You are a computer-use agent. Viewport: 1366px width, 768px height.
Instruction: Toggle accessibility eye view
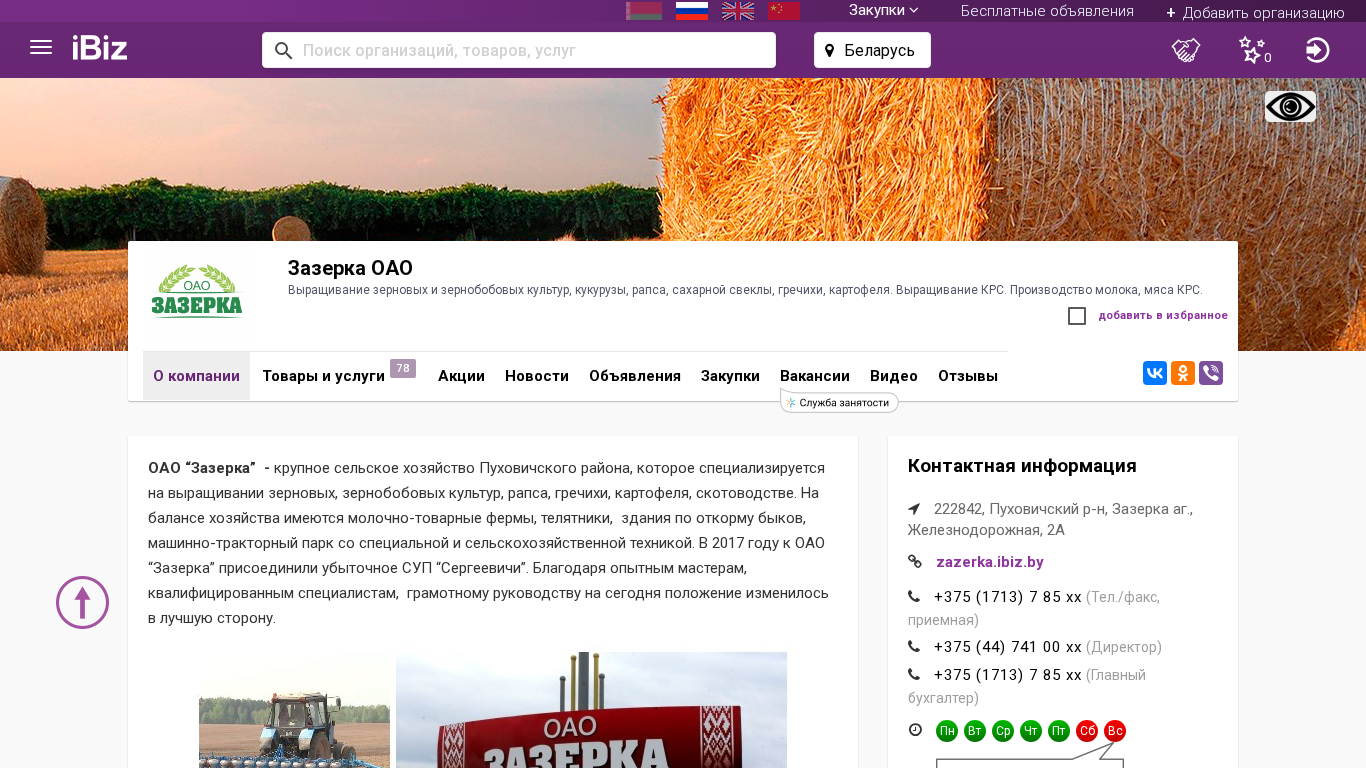pos(1290,107)
